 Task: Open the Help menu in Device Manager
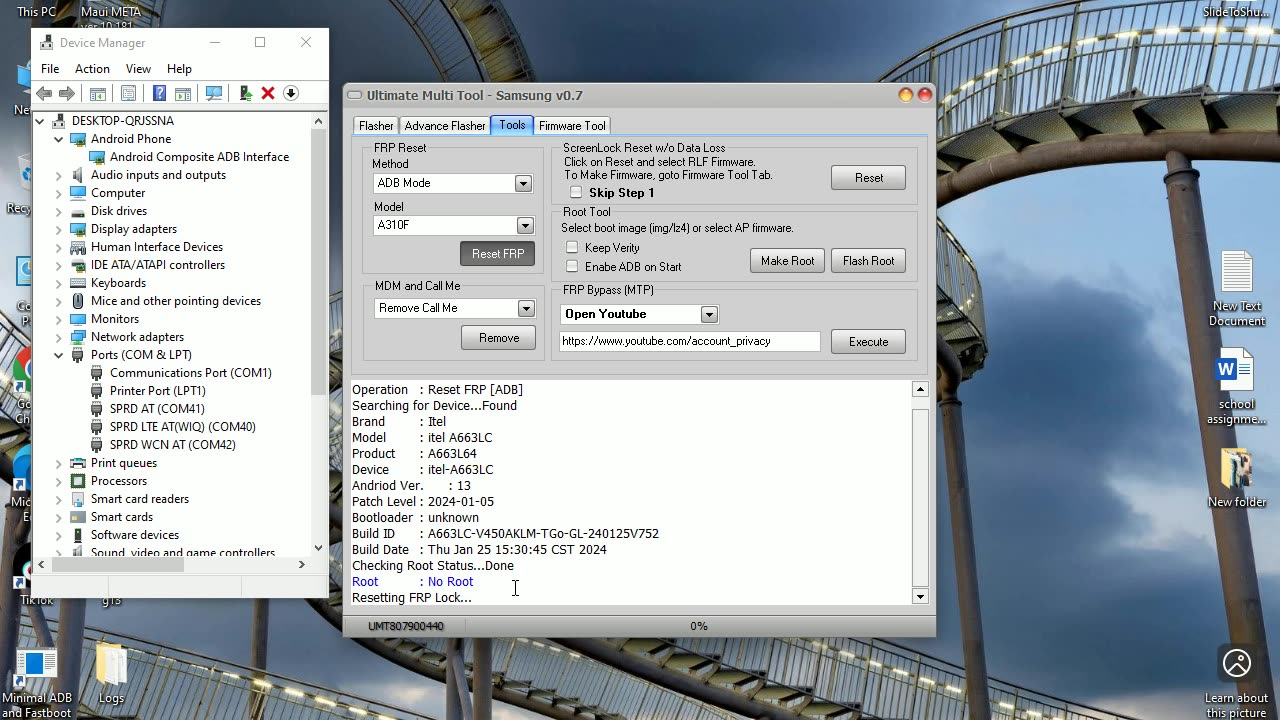click(179, 69)
